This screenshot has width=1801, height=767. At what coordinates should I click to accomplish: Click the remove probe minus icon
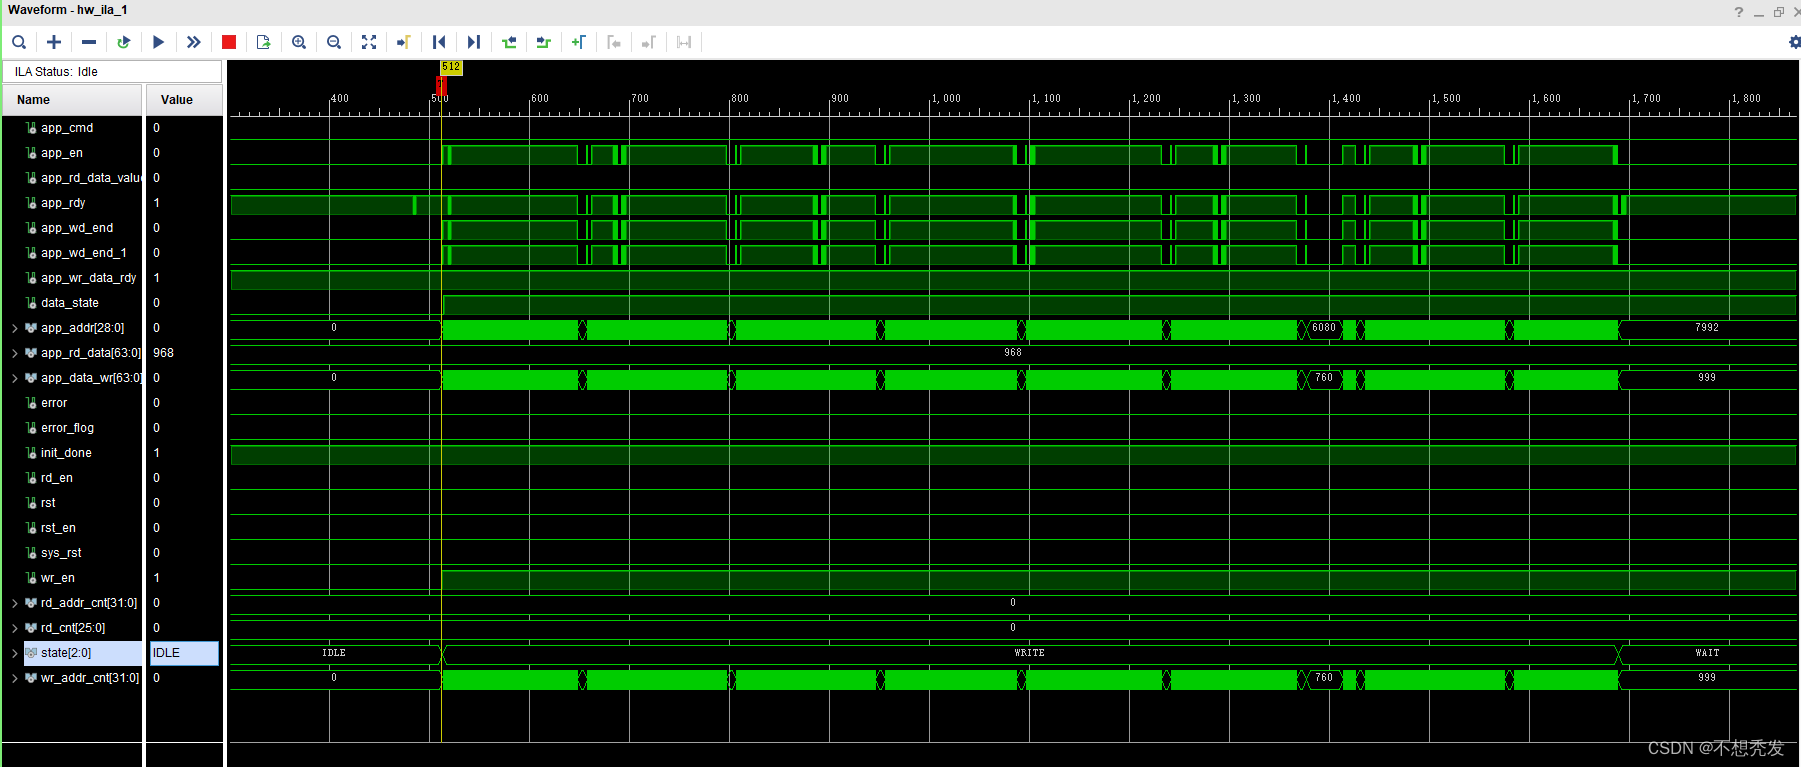[x=89, y=42]
